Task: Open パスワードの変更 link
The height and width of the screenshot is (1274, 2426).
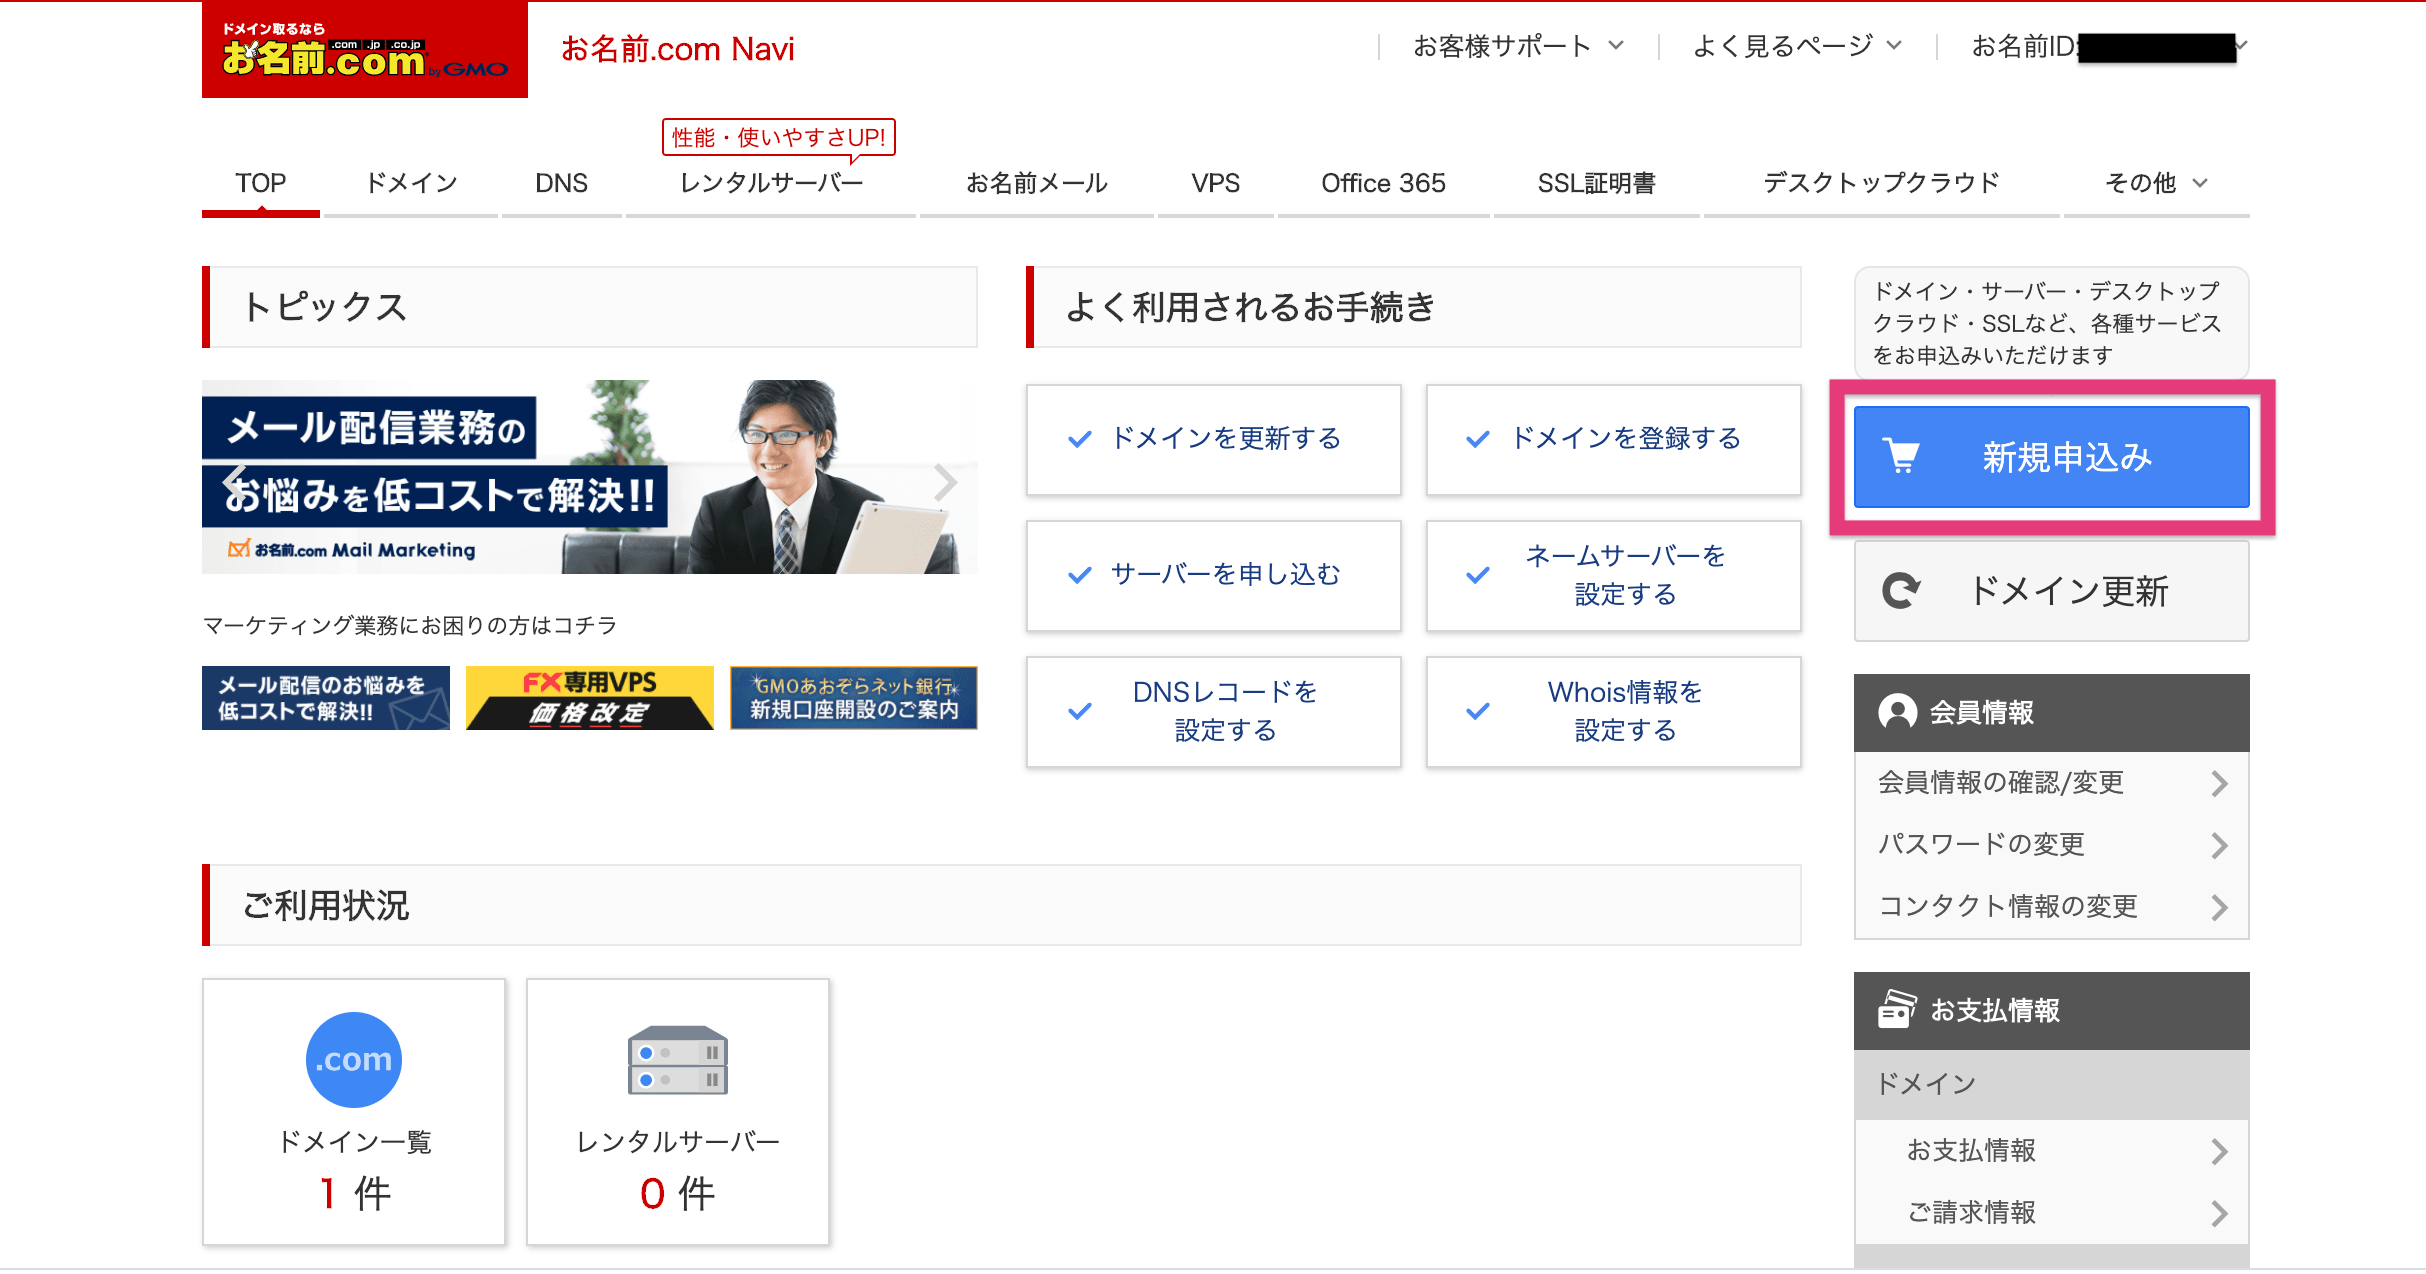Action: pyautogui.click(x=1981, y=845)
